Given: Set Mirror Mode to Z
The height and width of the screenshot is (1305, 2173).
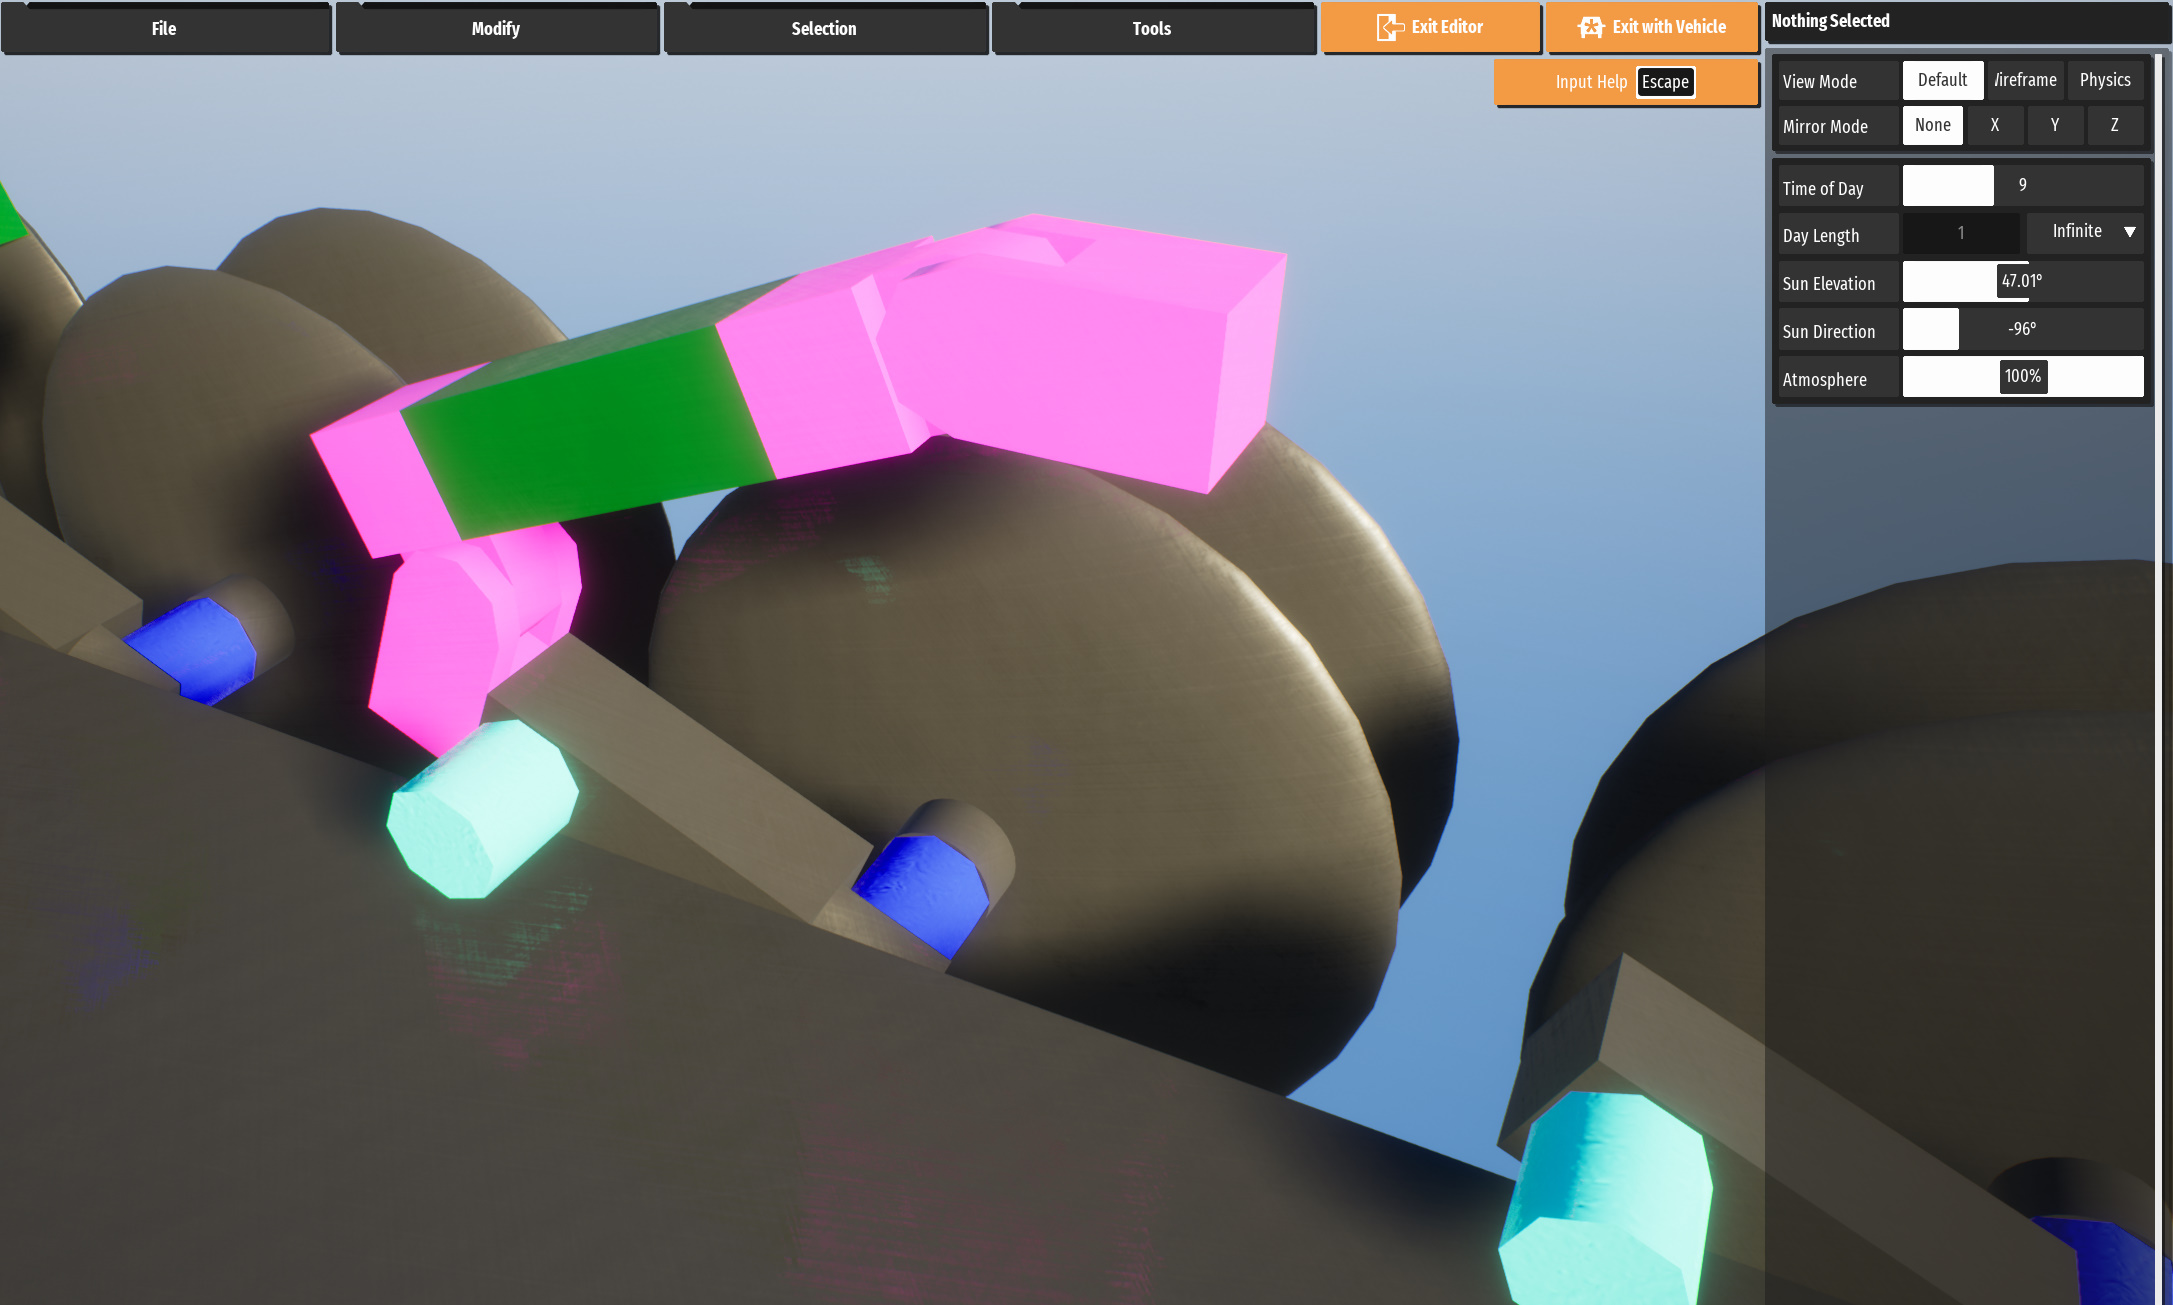Looking at the screenshot, I should pos(2114,125).
